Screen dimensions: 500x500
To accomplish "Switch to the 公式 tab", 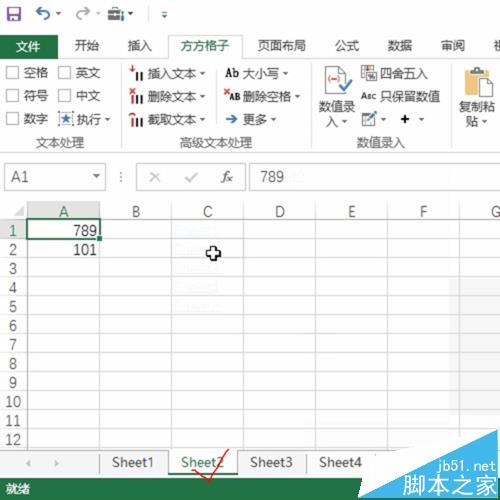I will point(347,46).
